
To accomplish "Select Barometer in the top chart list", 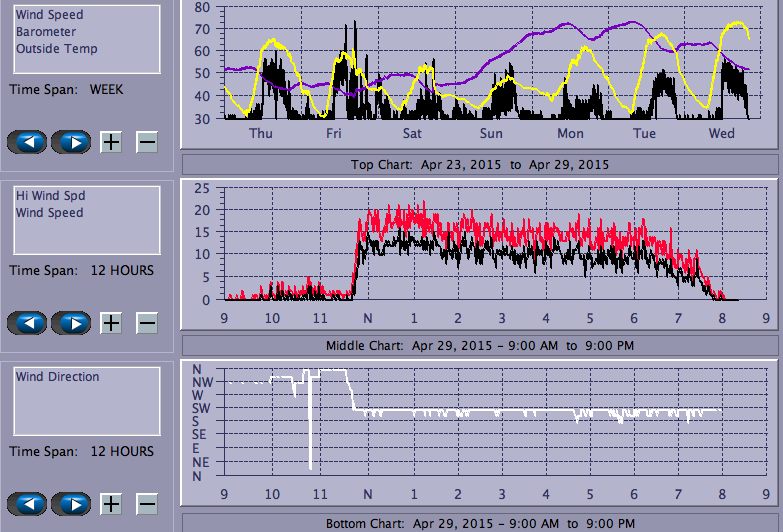I will 43,32.
